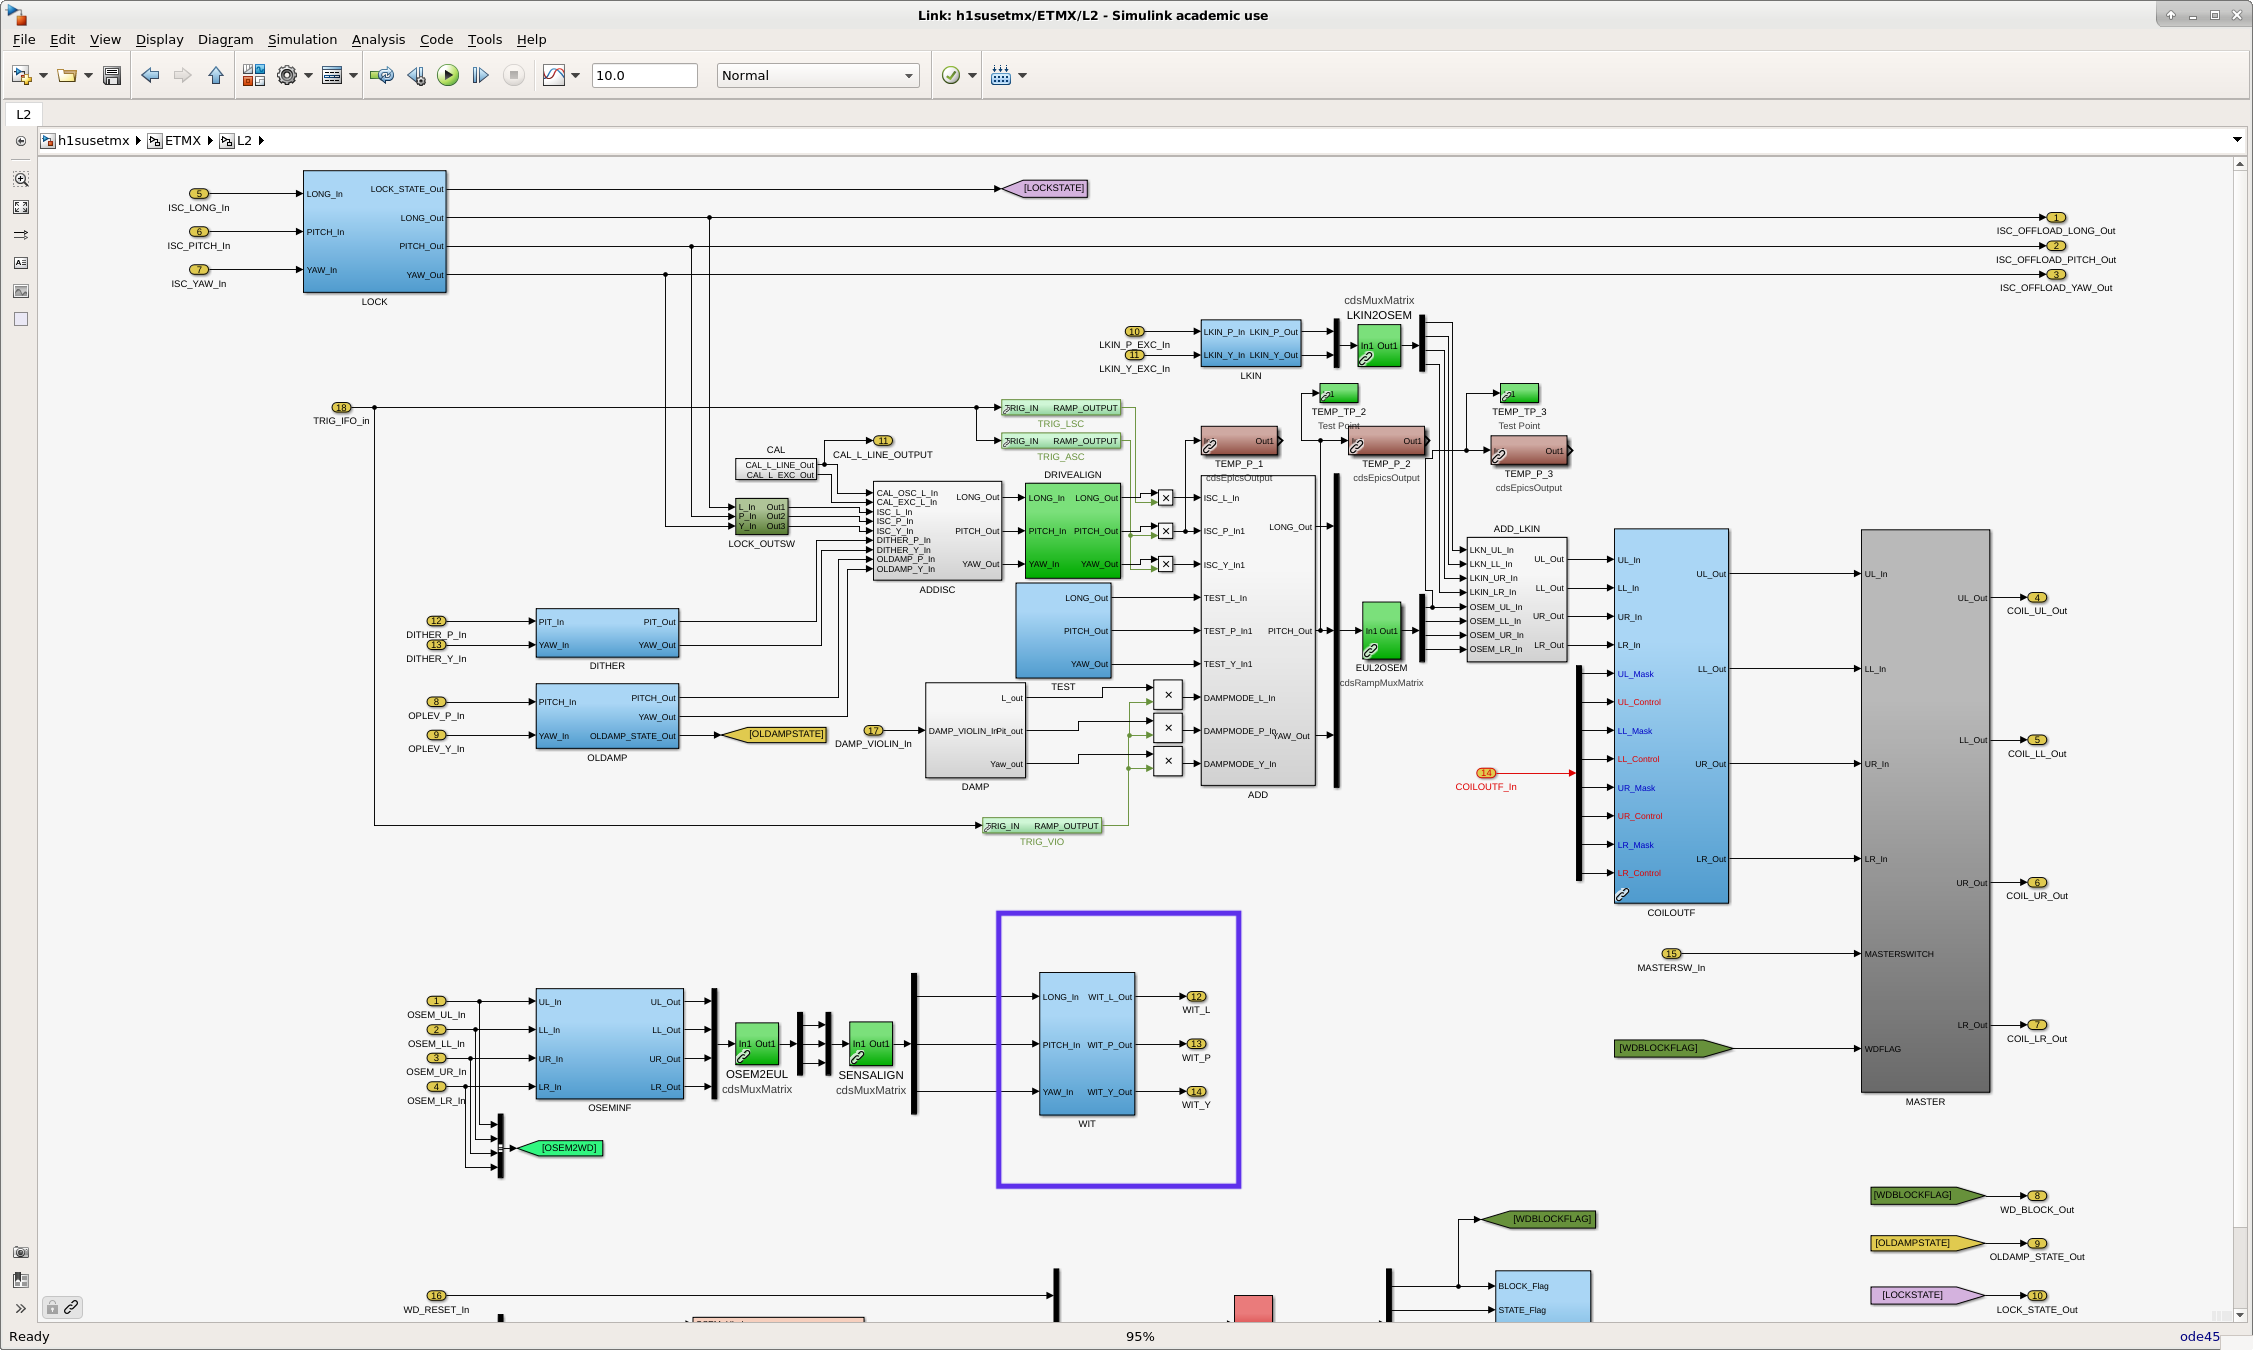Viewport: 2253px width, 1350px height.
Task: Select the MASTER subsystem block
Action: 1925,811
